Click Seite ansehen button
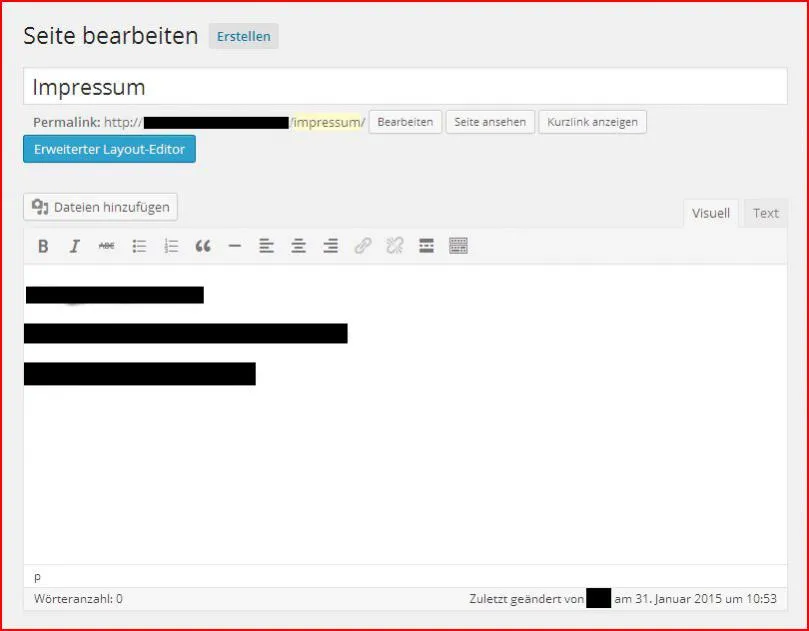Image resolution: width=809 pixels, height=631 pixels. [490, 122]
